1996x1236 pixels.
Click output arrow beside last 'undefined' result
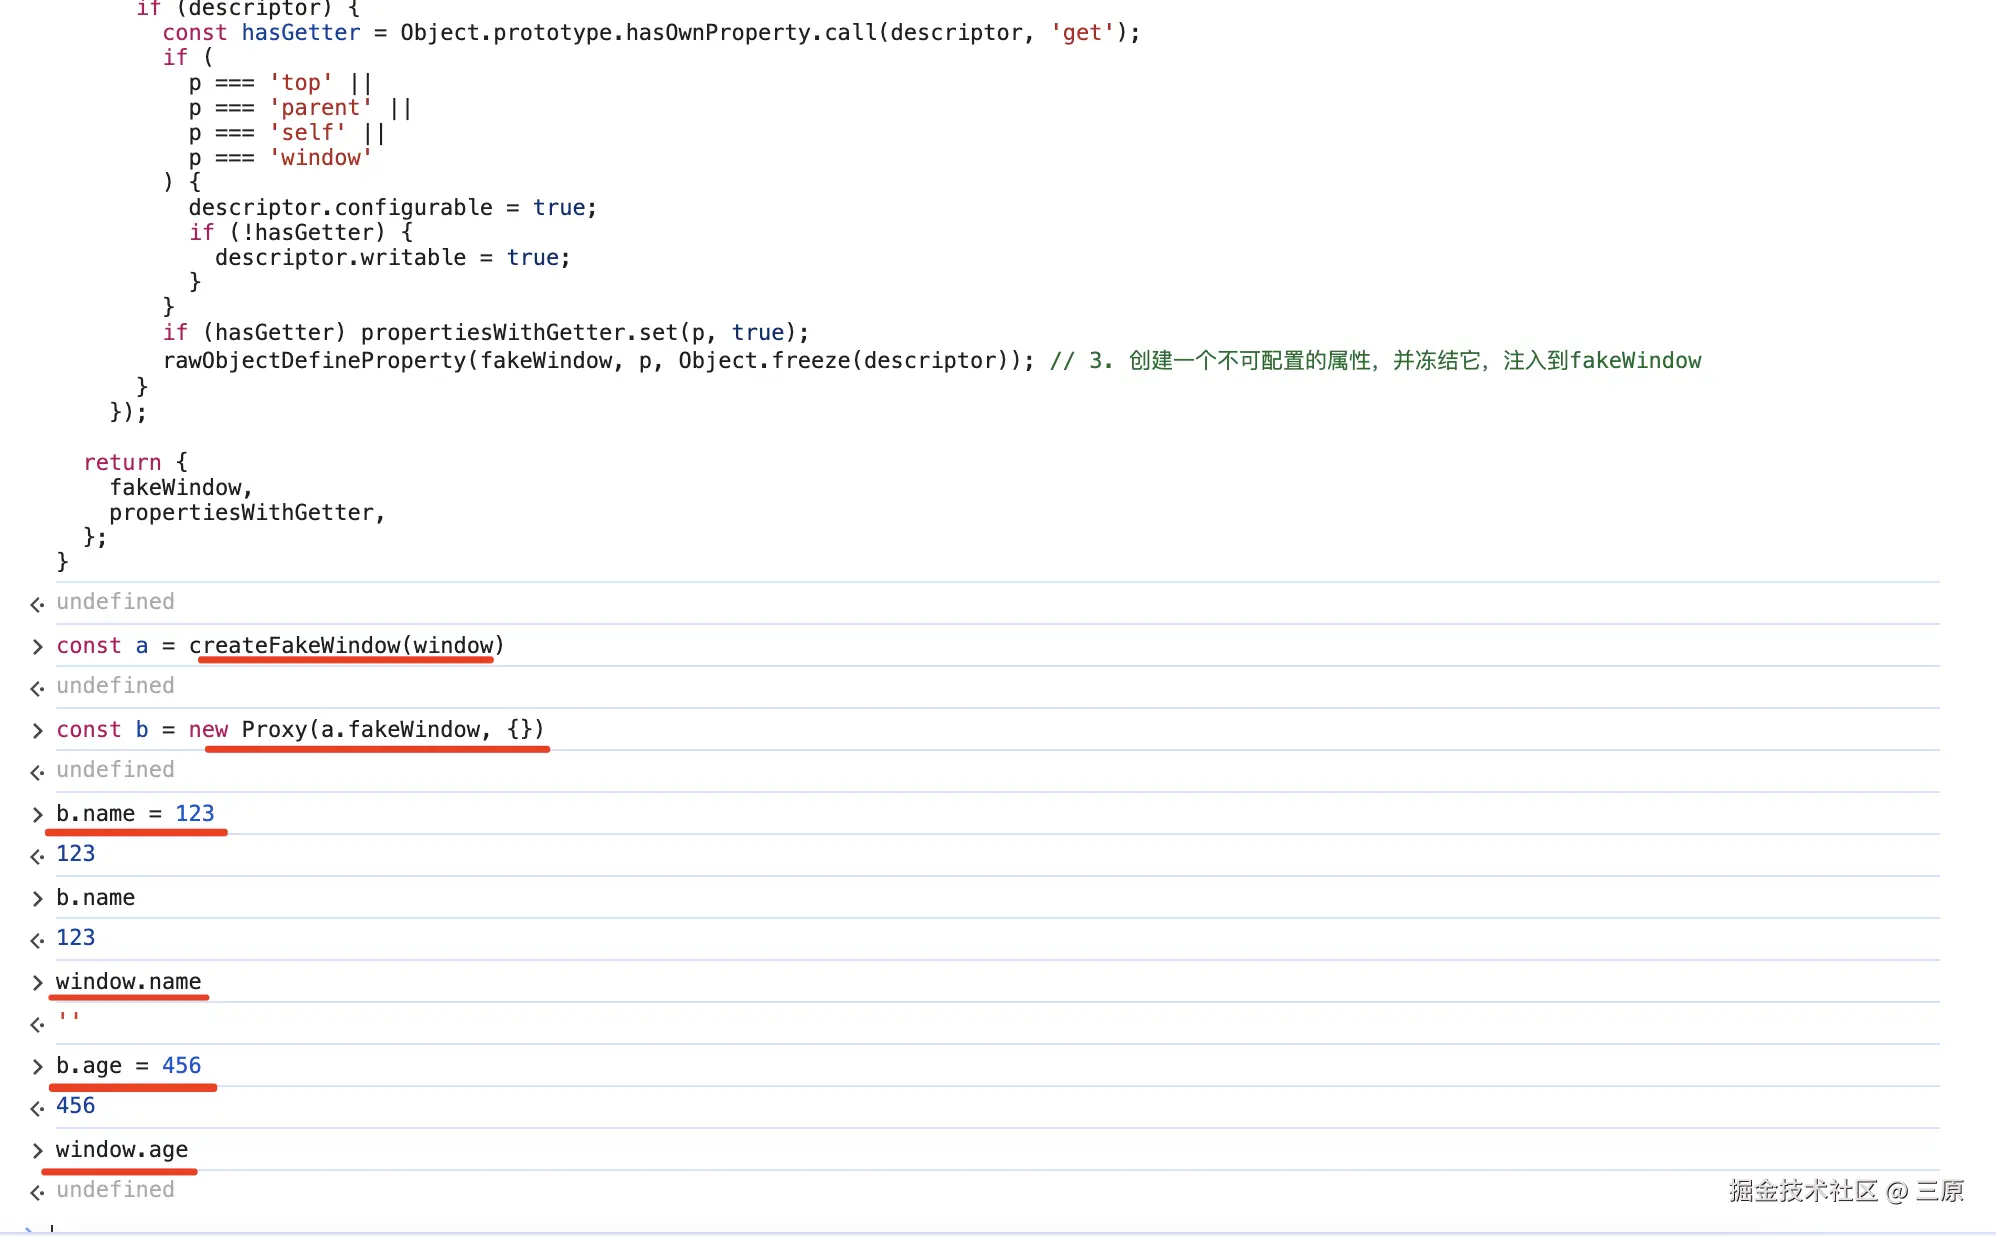coord(37,1192)
